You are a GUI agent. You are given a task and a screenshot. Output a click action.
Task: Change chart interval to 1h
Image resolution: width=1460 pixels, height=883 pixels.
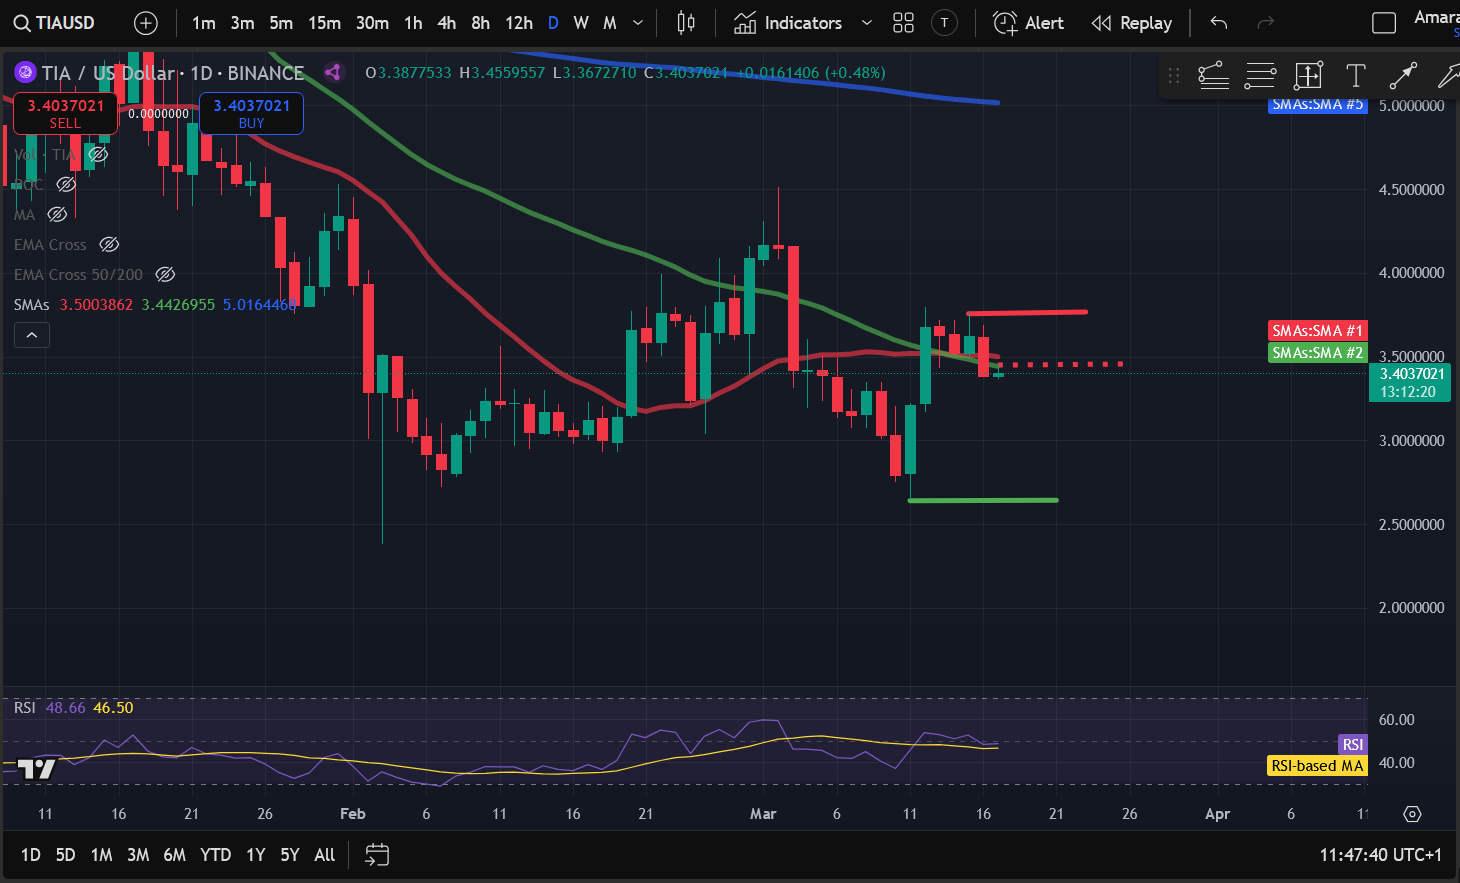pyautogui.click(x=413, y=23)
